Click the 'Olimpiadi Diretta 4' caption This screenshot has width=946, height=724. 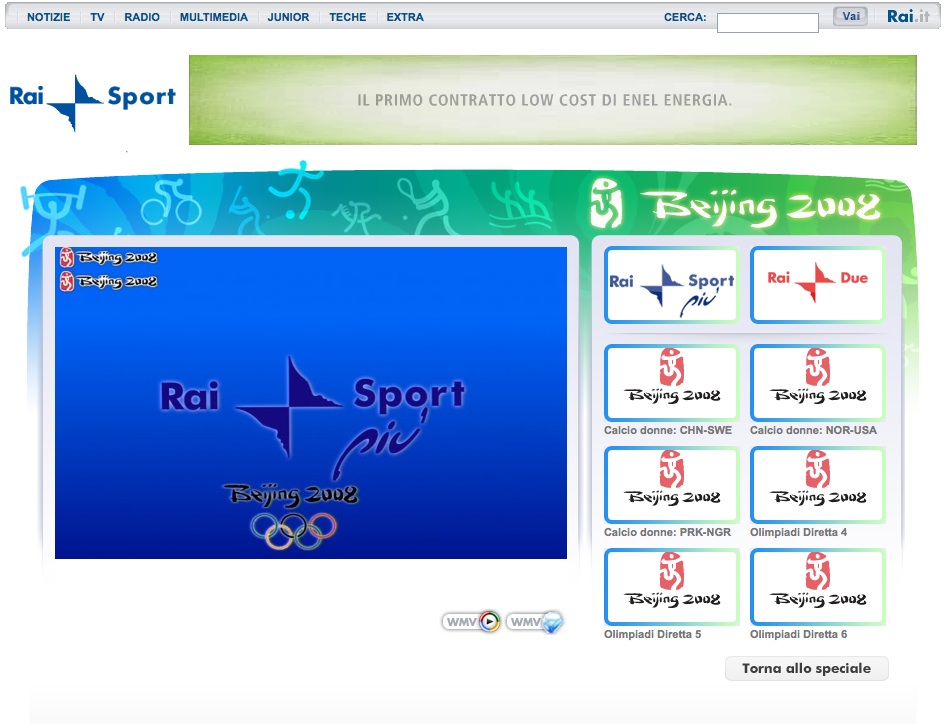tap(798, 532)
